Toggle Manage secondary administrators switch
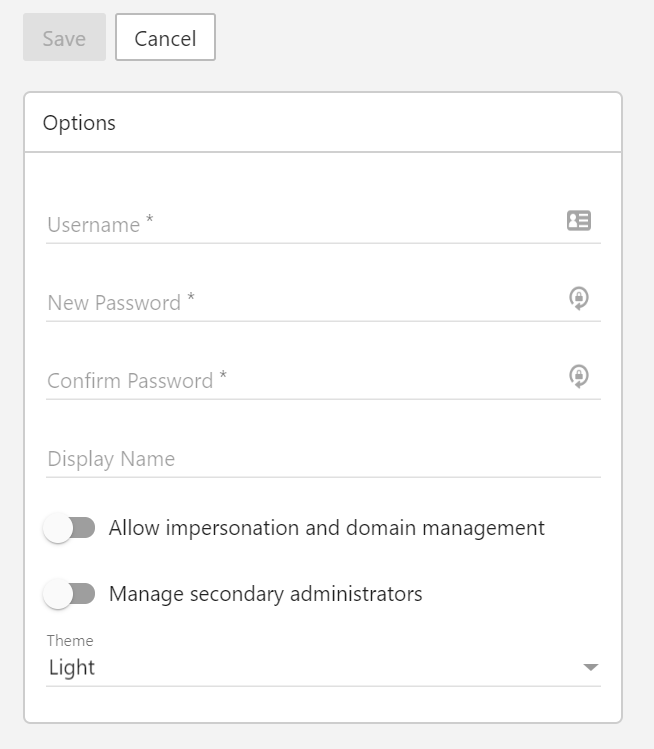Screen dimensions: 654x749 tap(69, 594)
